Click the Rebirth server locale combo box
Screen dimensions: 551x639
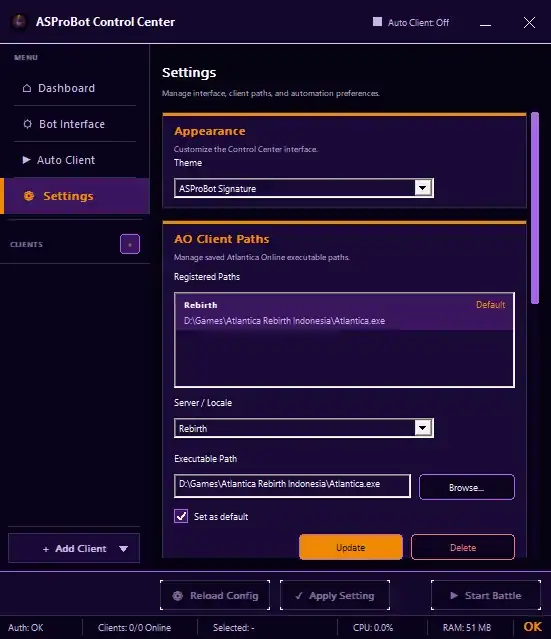[304, 428]
